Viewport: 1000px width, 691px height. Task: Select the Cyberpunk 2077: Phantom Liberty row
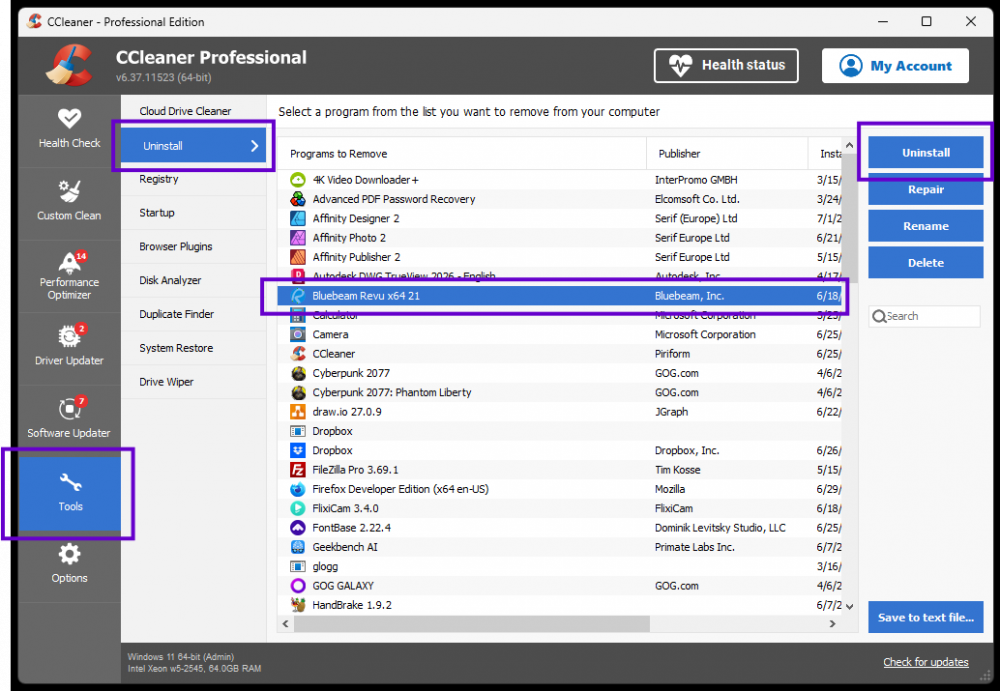click(x=560, y=392)
